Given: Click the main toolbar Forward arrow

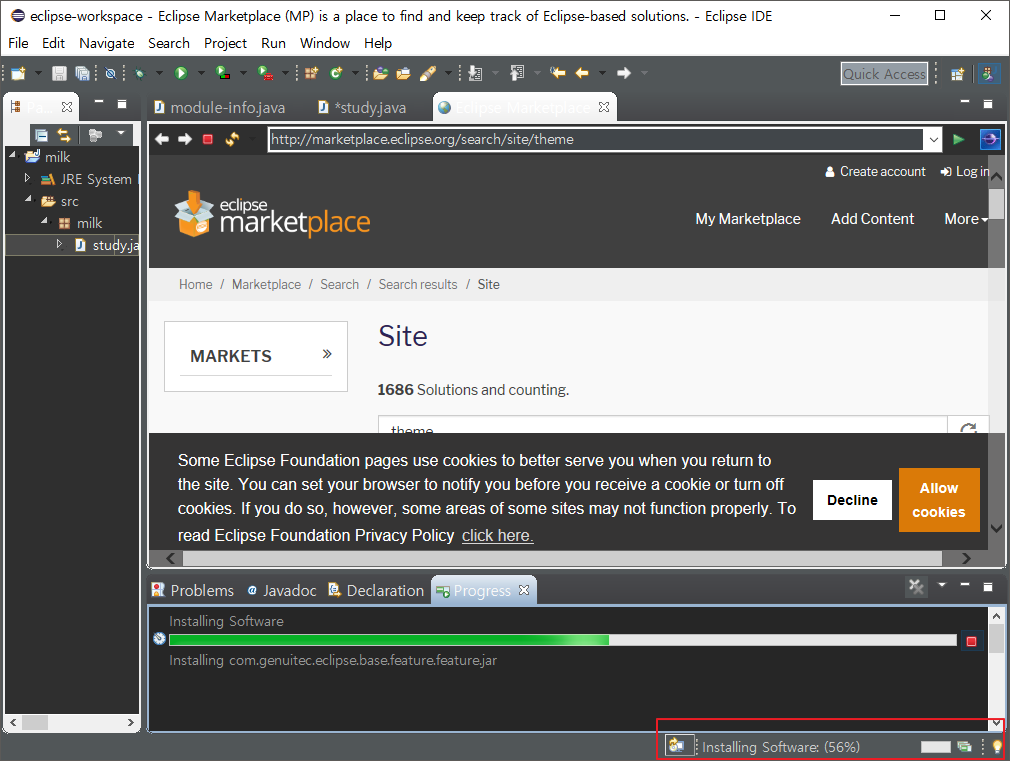Looking at the screenshot, I should click(x=624, y=73).
